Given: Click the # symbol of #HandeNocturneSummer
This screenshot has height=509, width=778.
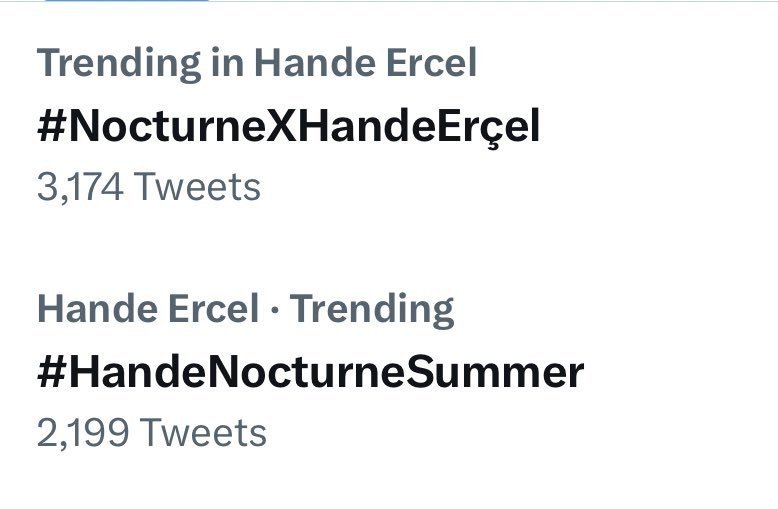Looking at the screenshot, I should tap(52, 373).
